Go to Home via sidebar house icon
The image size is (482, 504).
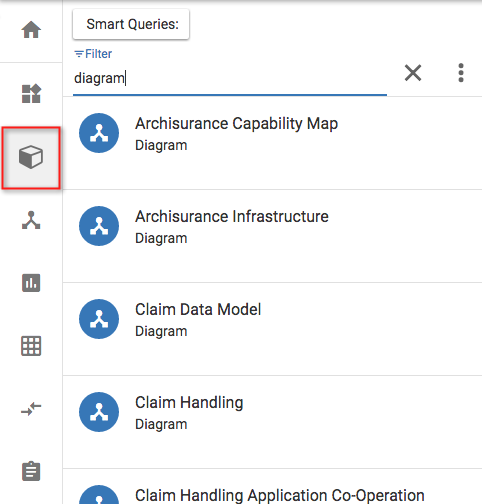[x=31, y=30]
